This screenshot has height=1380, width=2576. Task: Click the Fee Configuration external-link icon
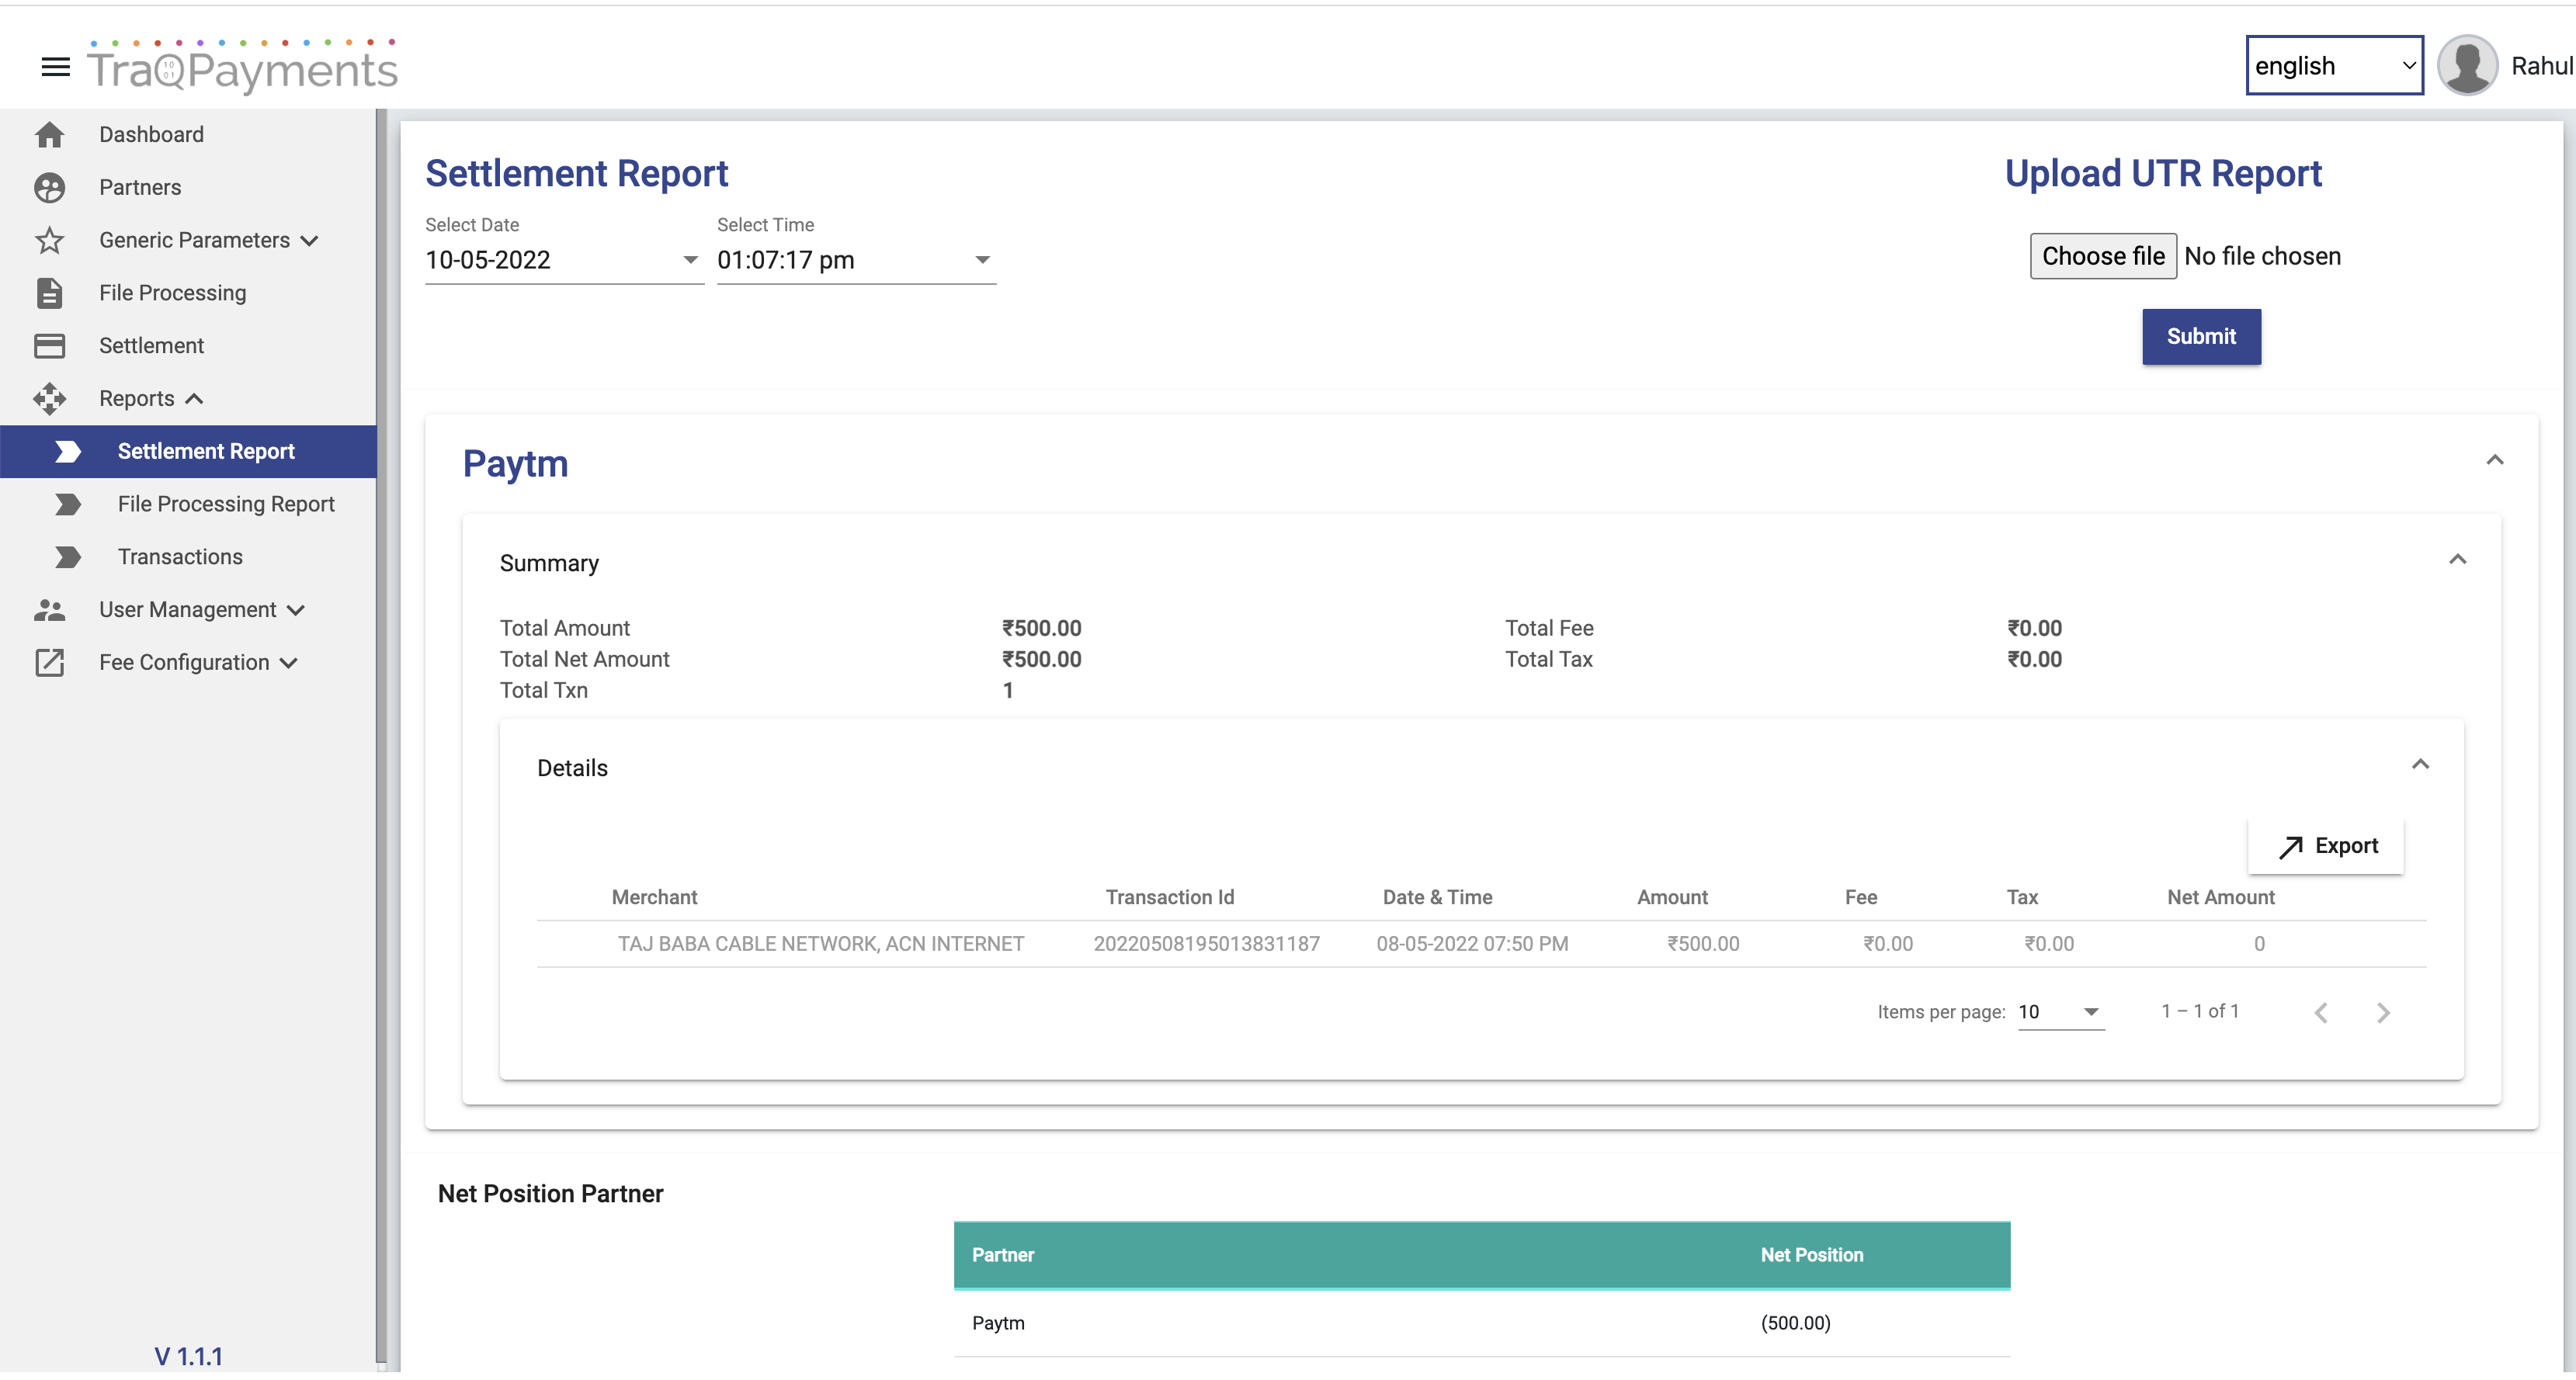tap(49, 663)
